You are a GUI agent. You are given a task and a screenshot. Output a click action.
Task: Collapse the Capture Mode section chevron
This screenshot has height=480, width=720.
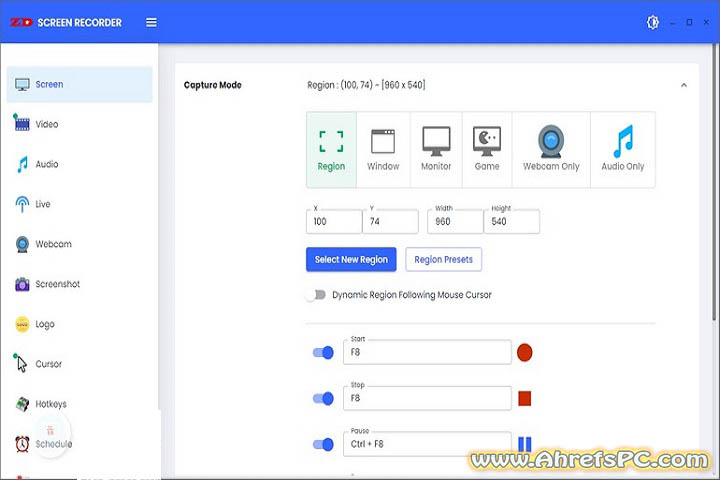(x=684, y=85)
